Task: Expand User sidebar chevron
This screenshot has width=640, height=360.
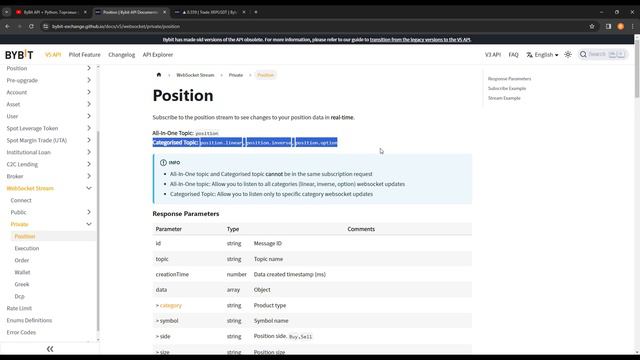Action: tap(89, 116)
